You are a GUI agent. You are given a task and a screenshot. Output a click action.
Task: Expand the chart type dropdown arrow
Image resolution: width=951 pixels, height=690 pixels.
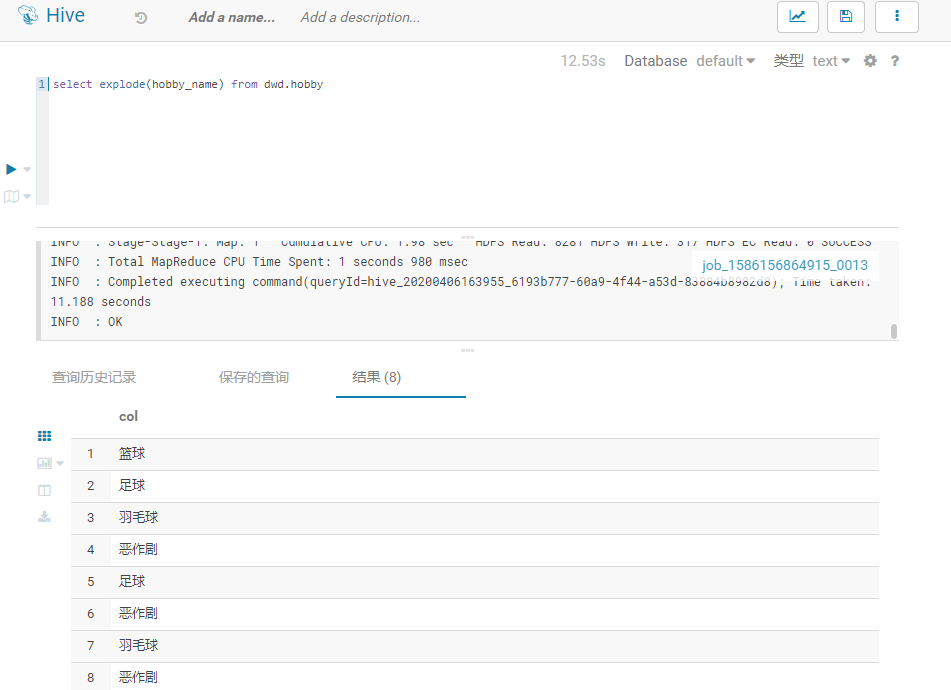click(60, 464)
